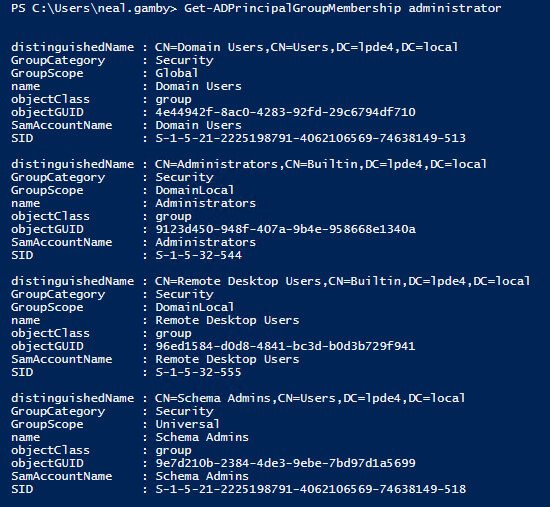The height and width of the screenshot is (507, 550).
Task: Click the Administrators objectGUID starting 9123d450
Action: point(286,229)
